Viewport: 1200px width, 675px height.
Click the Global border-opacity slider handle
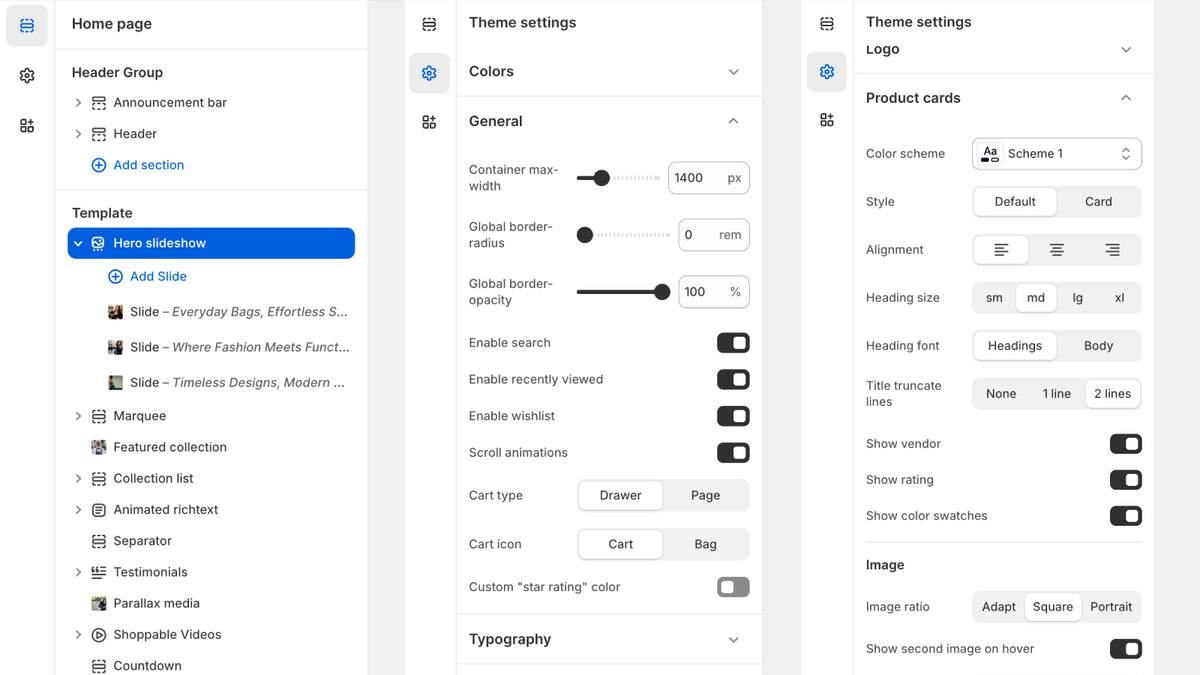(x=662, y=292)
